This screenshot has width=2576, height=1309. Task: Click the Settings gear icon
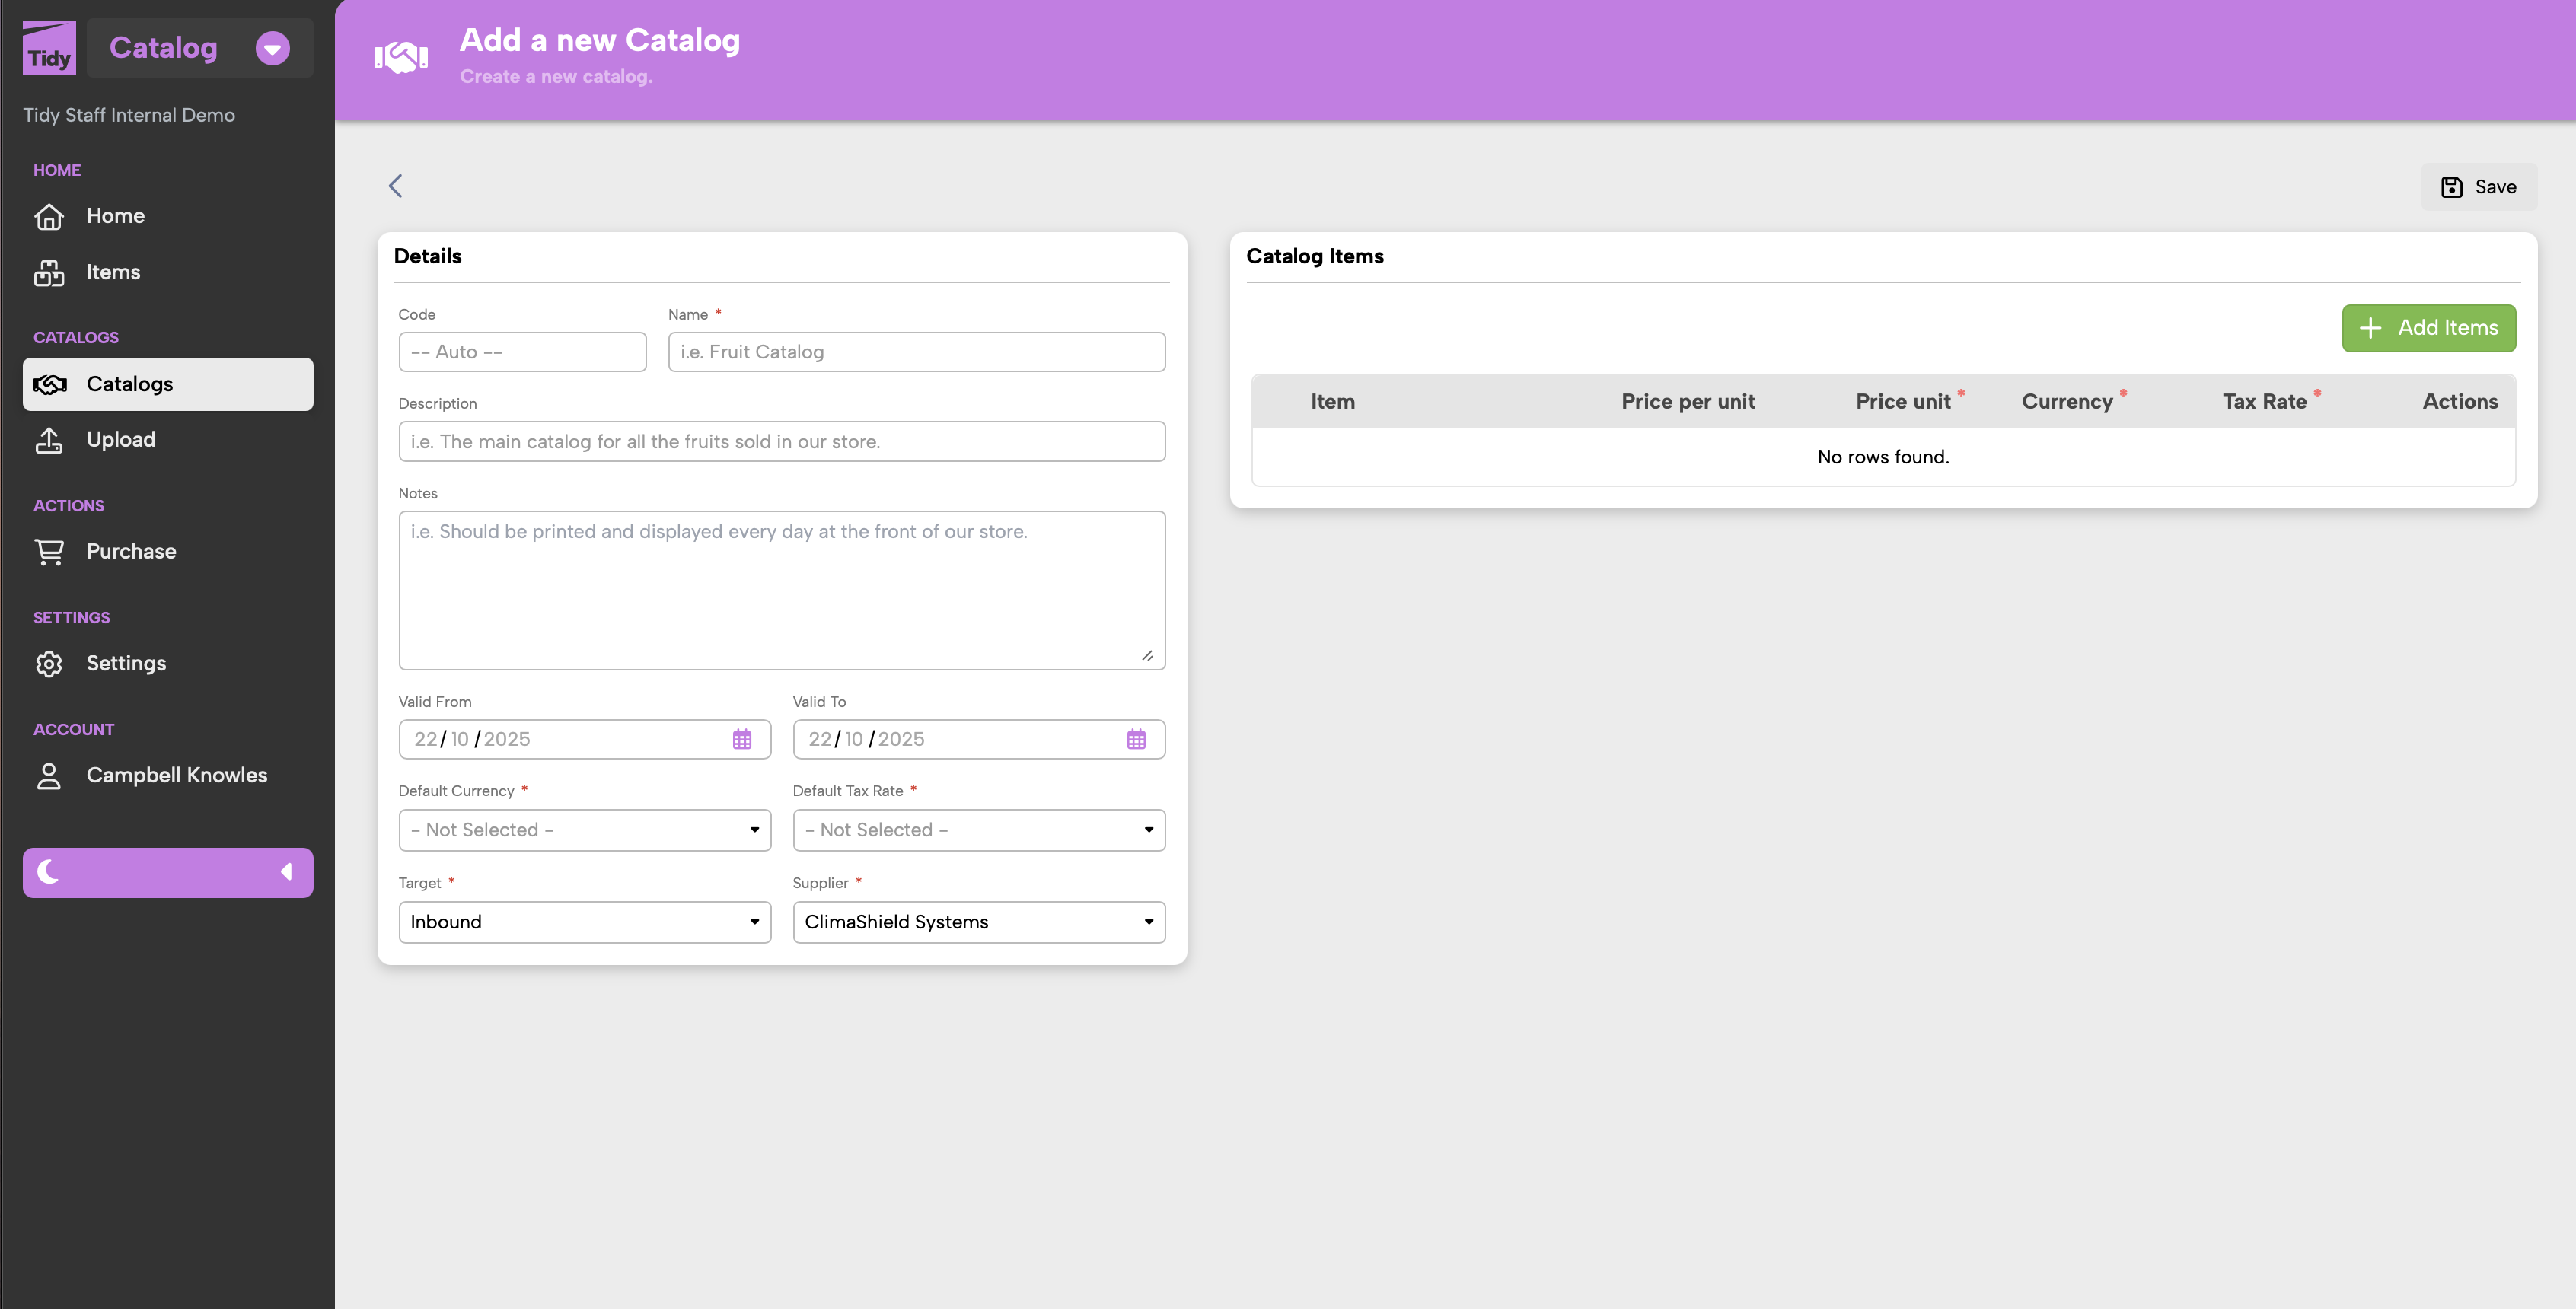point(49,664)
